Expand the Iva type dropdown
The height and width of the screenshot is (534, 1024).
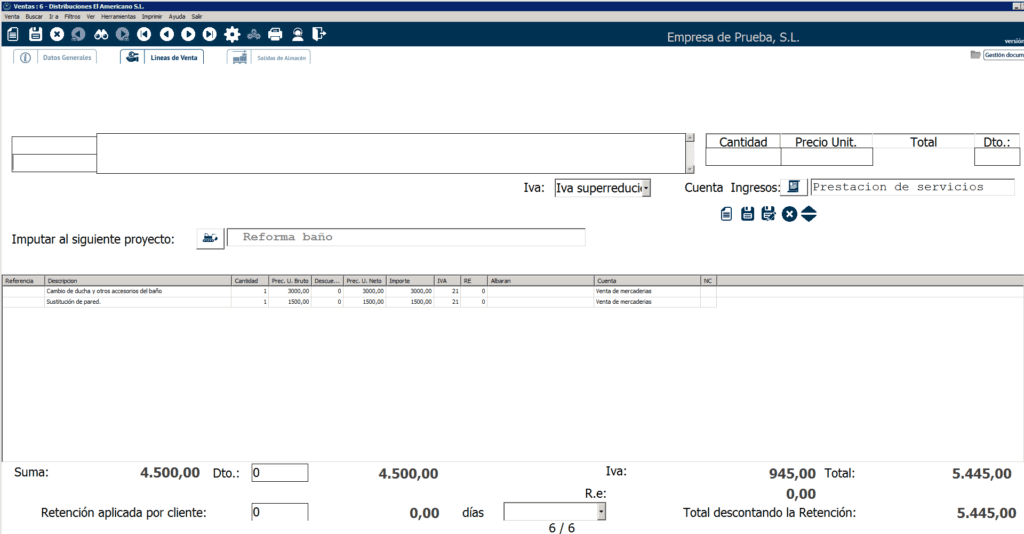coord(646,188)
